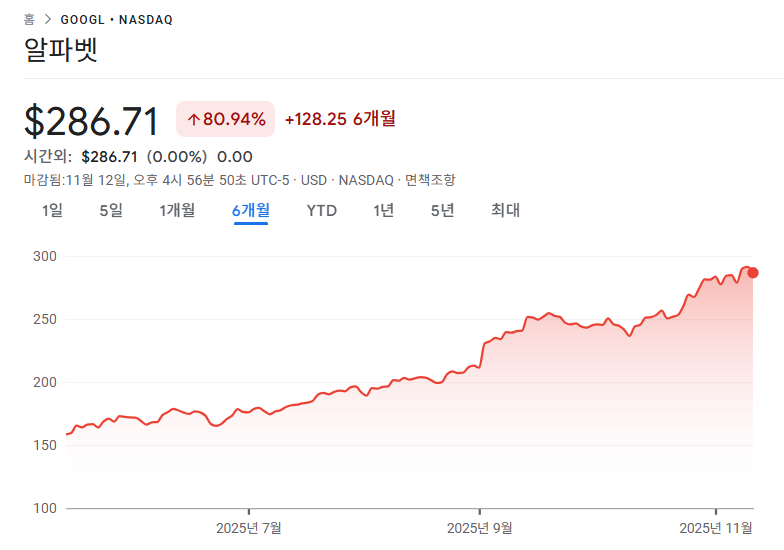
Task: Click the 2025년 9월 x-axis label
Action: point(479,528)
